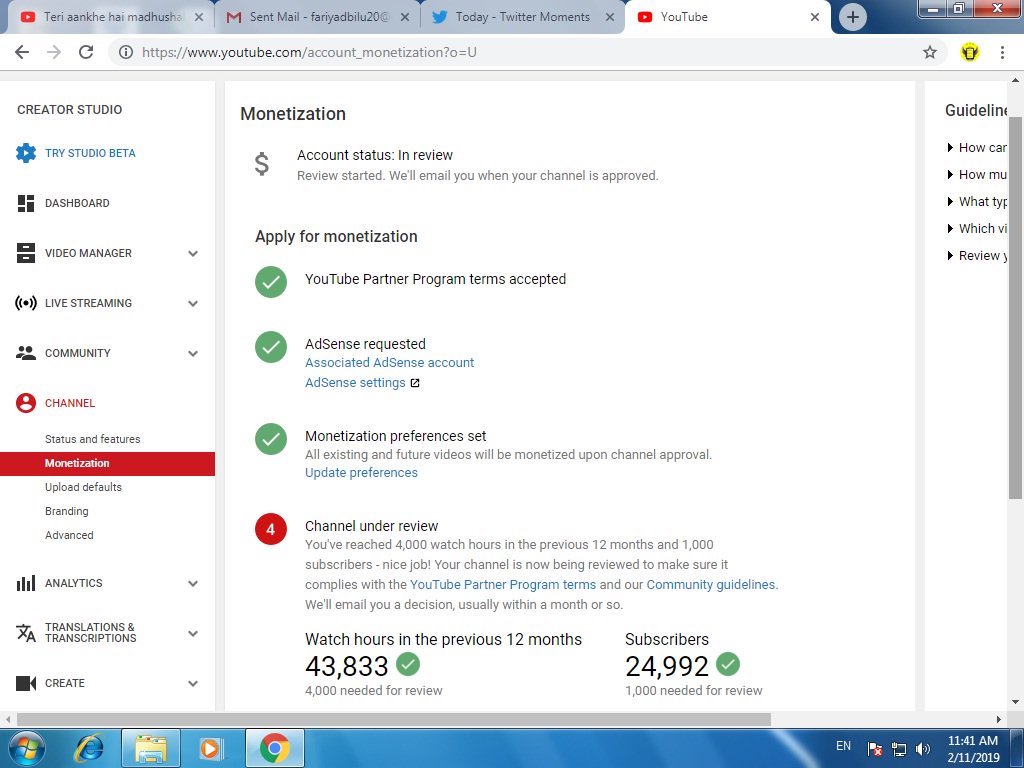Open the Associated AdSense account link
This screenshot has height=768, width=1024.
(389, 362)
